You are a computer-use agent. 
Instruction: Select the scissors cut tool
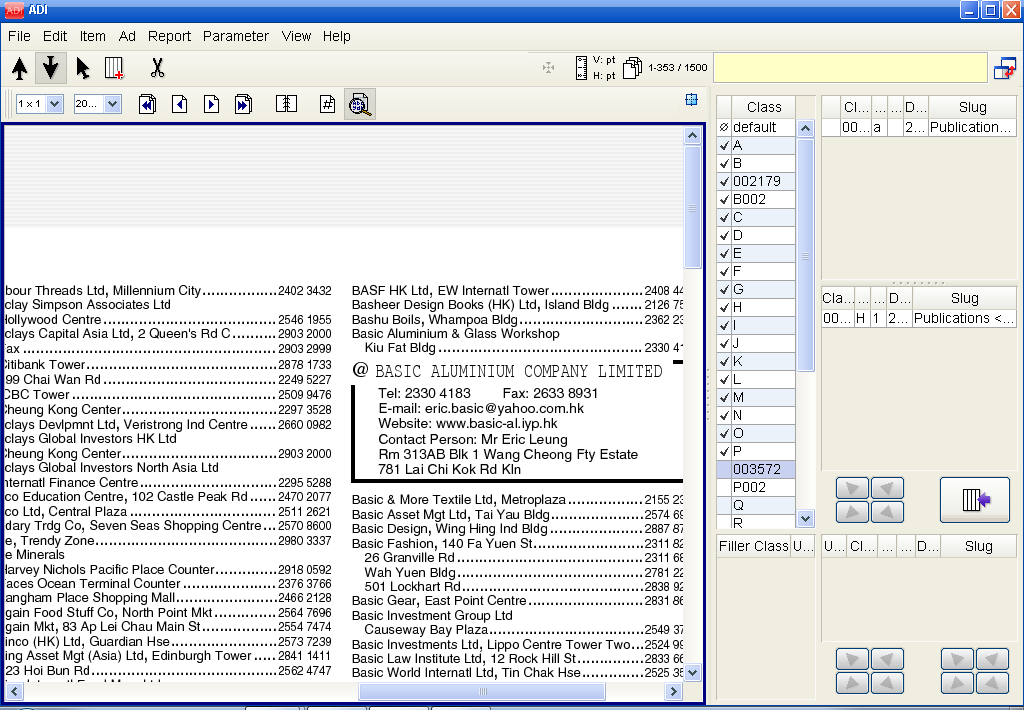(157, 68)
